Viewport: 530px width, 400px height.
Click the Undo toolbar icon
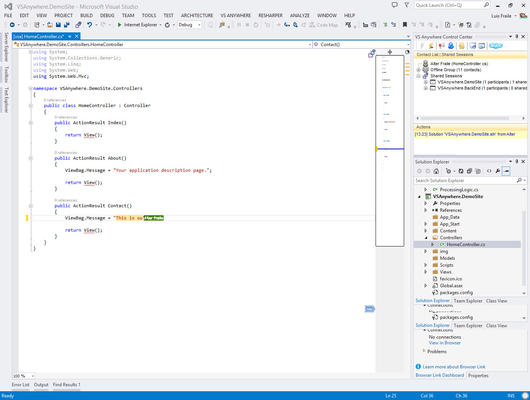click(89, 25)
